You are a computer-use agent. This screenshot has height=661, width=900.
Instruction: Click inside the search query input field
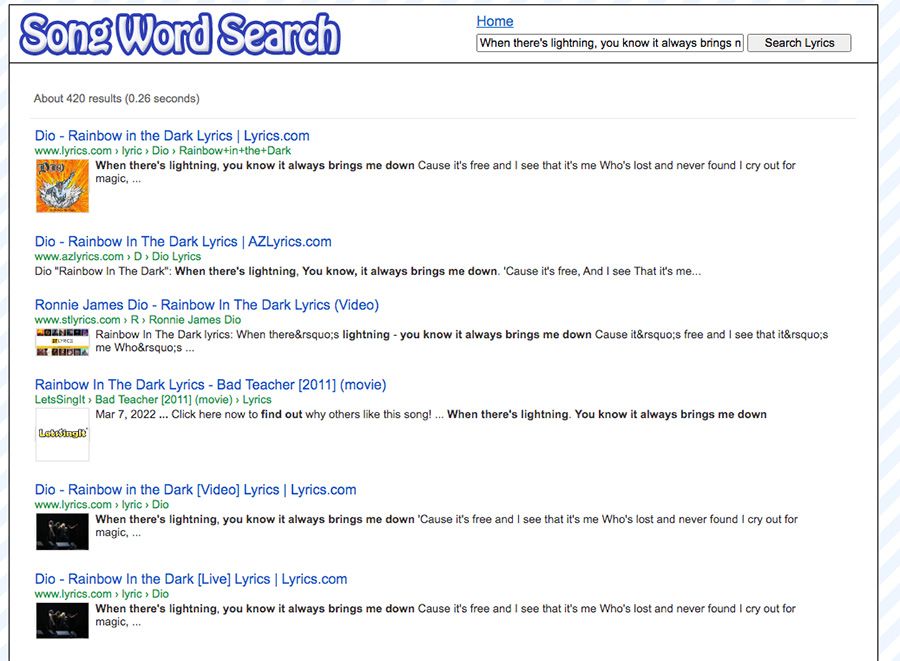pos(610,43)
